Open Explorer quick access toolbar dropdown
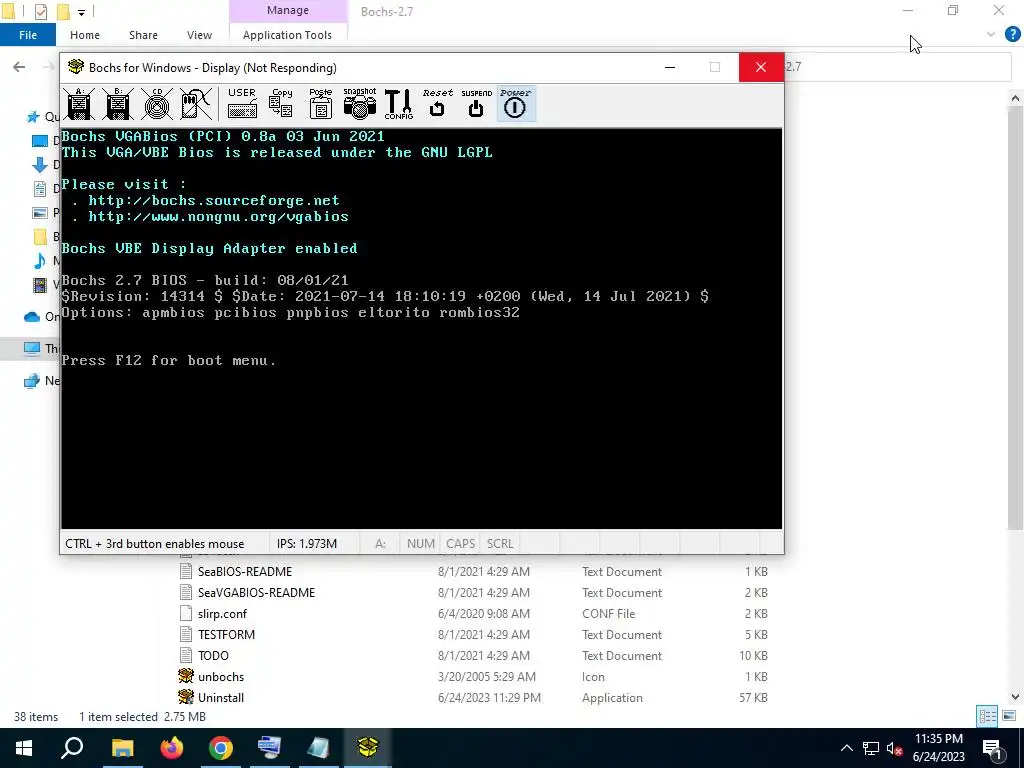Viewport: 1024px width, 768px height. (81, 12)
